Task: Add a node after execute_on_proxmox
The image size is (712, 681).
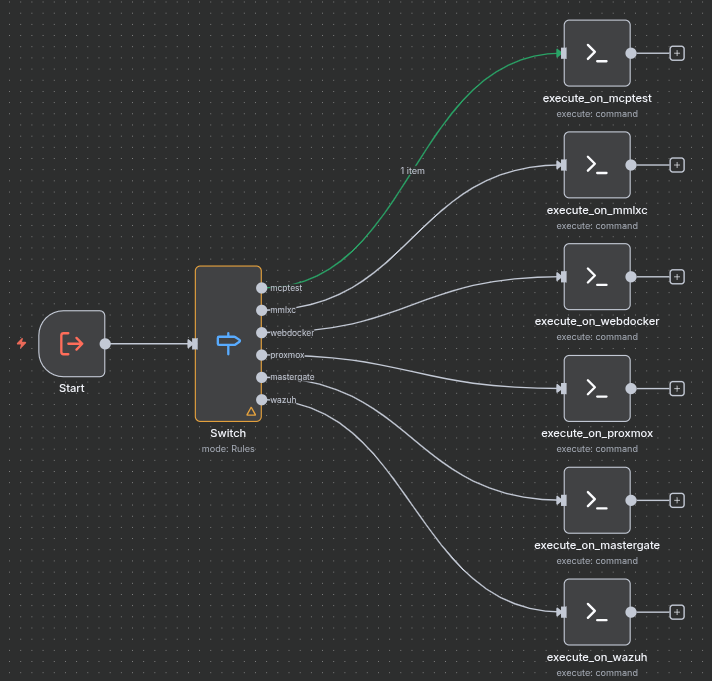Action: [x=677, y=389]
